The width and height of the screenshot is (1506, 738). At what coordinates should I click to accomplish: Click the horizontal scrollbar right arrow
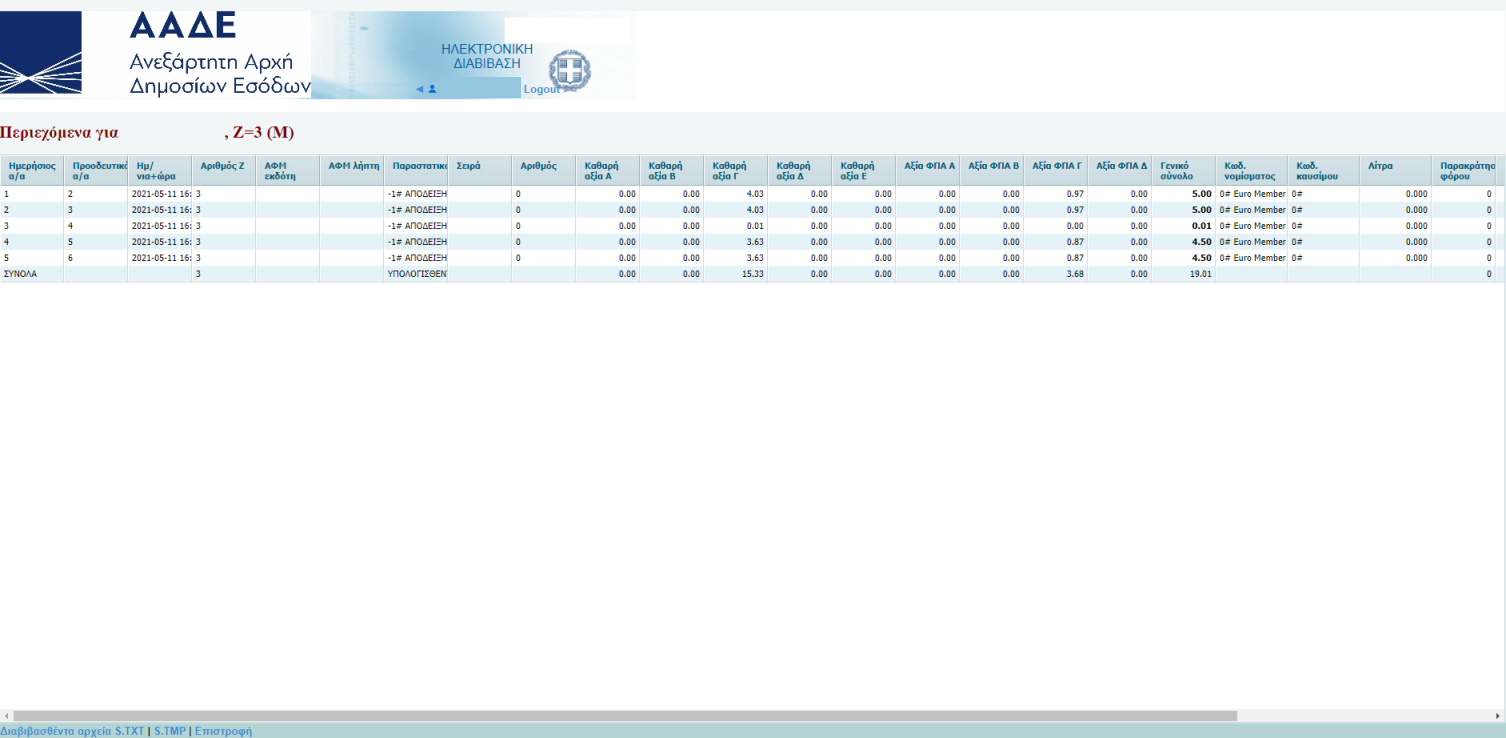tap(1499, 716)
